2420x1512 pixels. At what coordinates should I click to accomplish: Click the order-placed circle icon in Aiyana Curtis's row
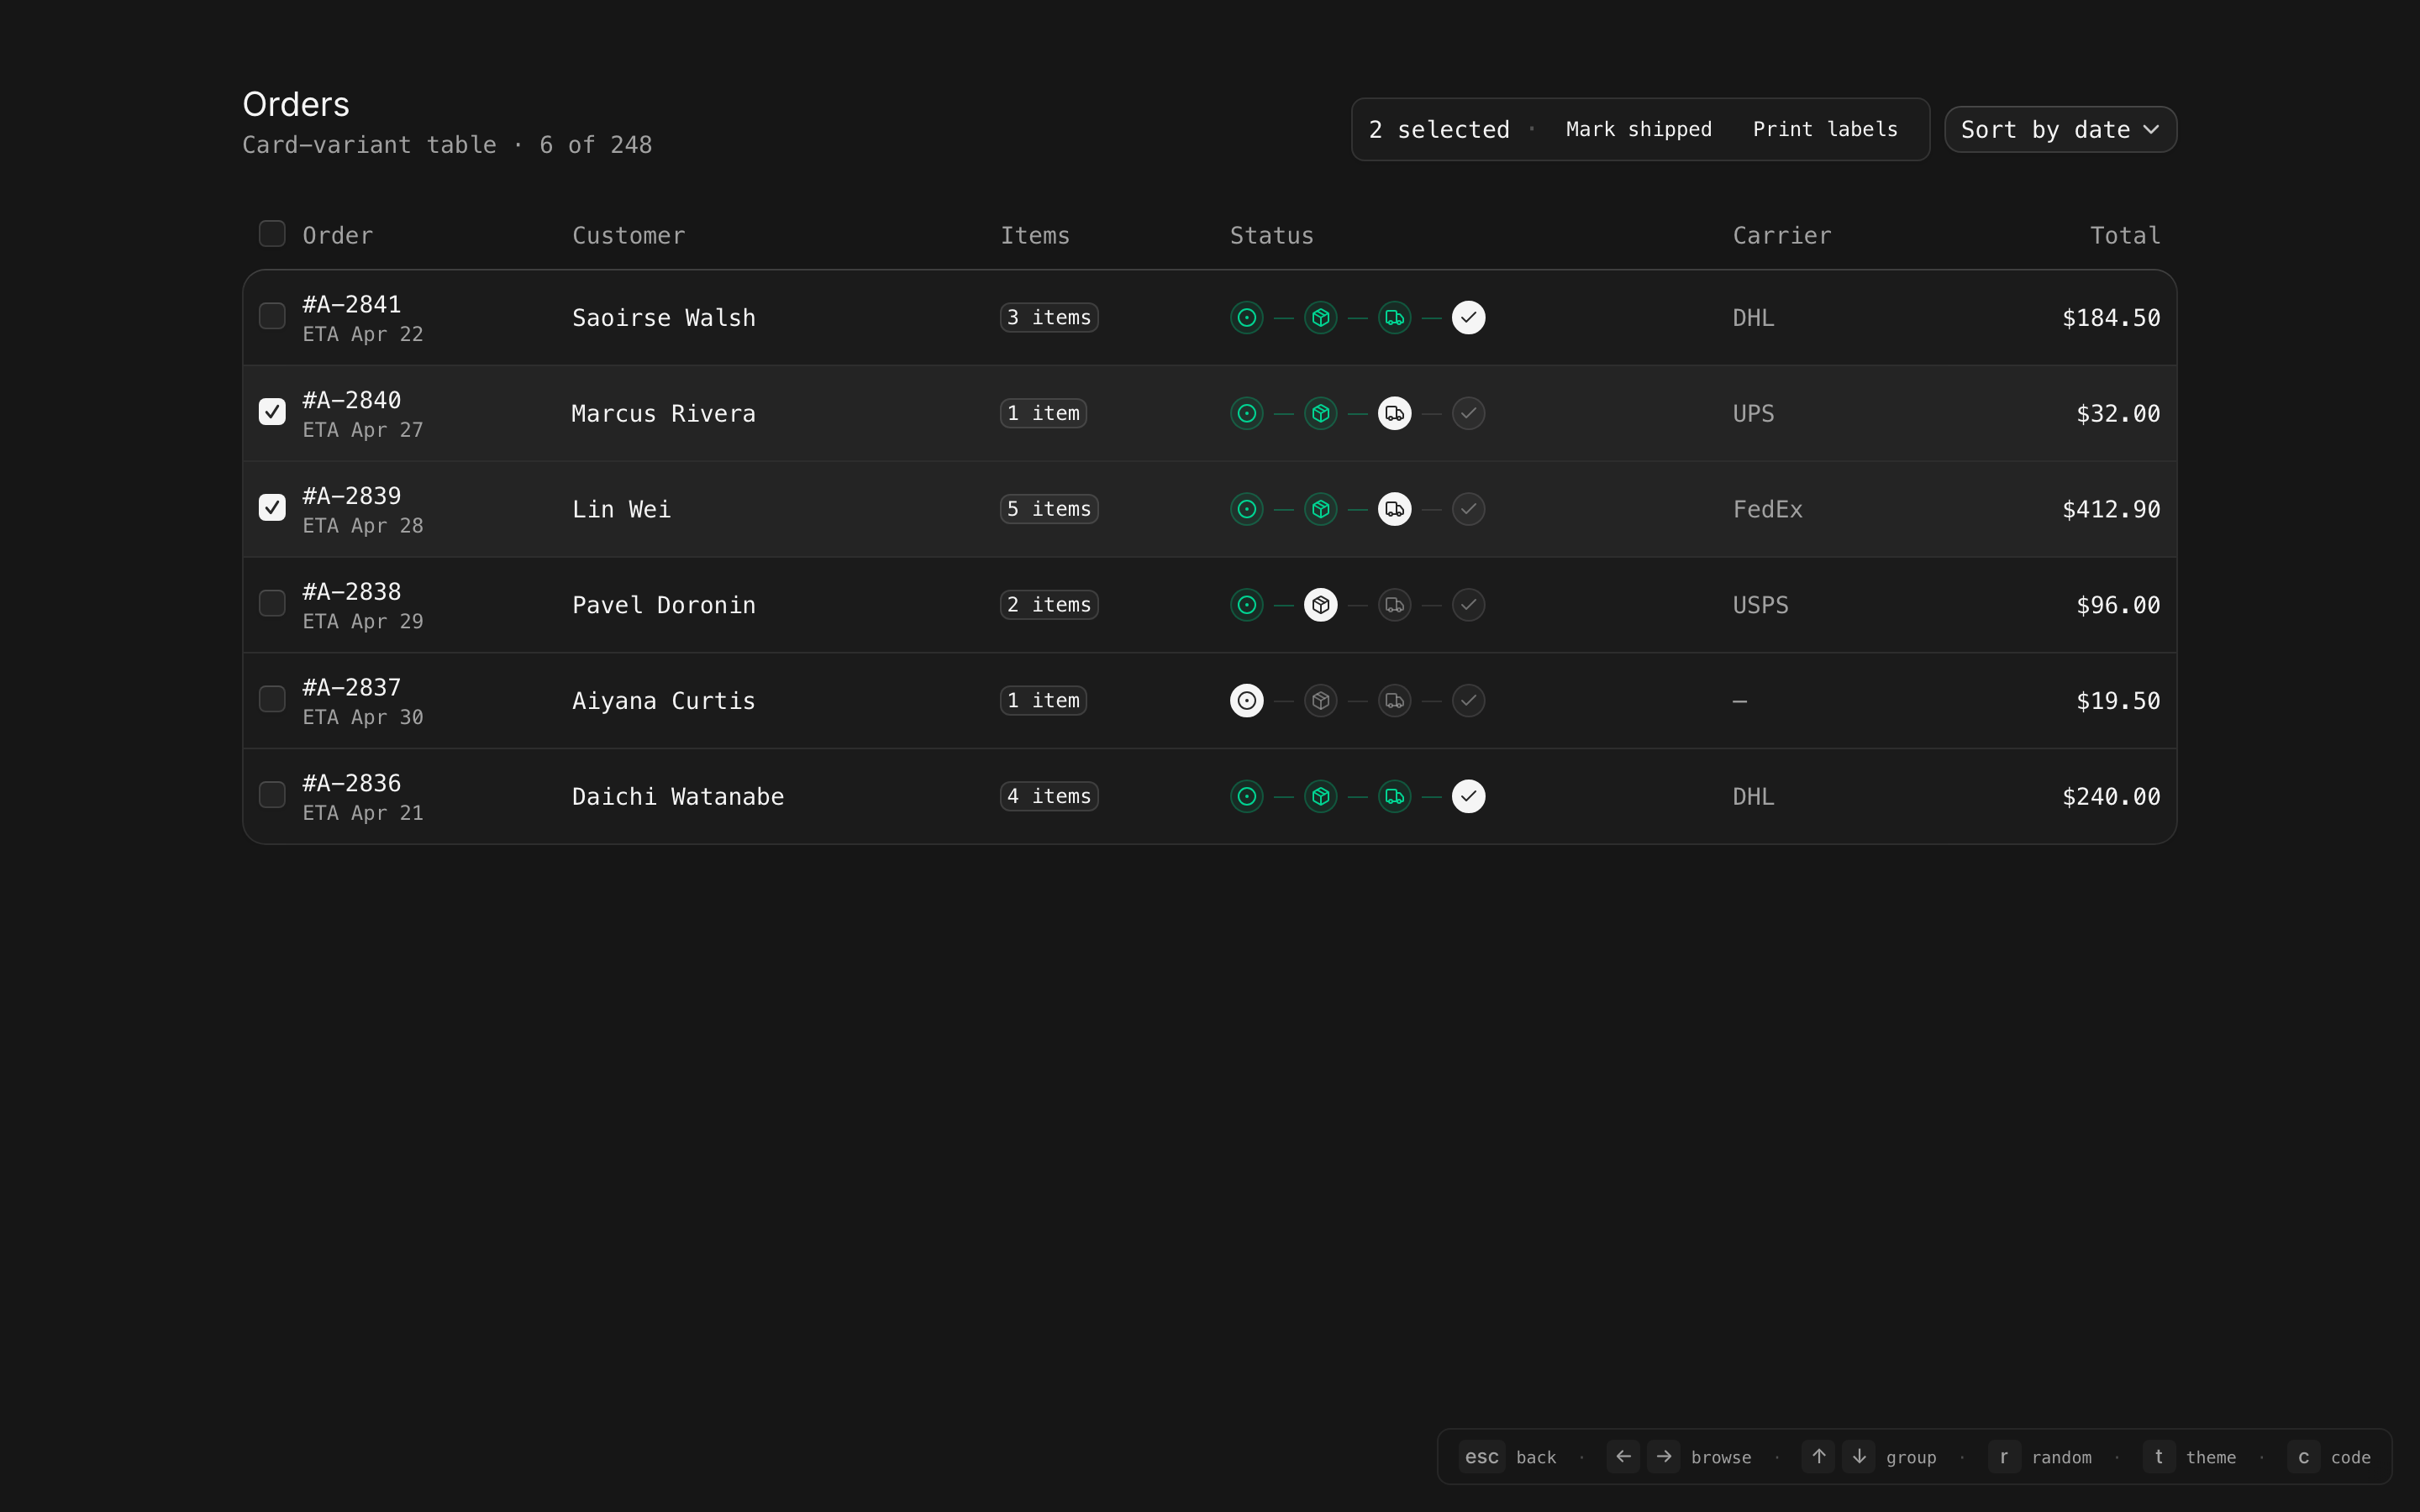pos(1246,701)
